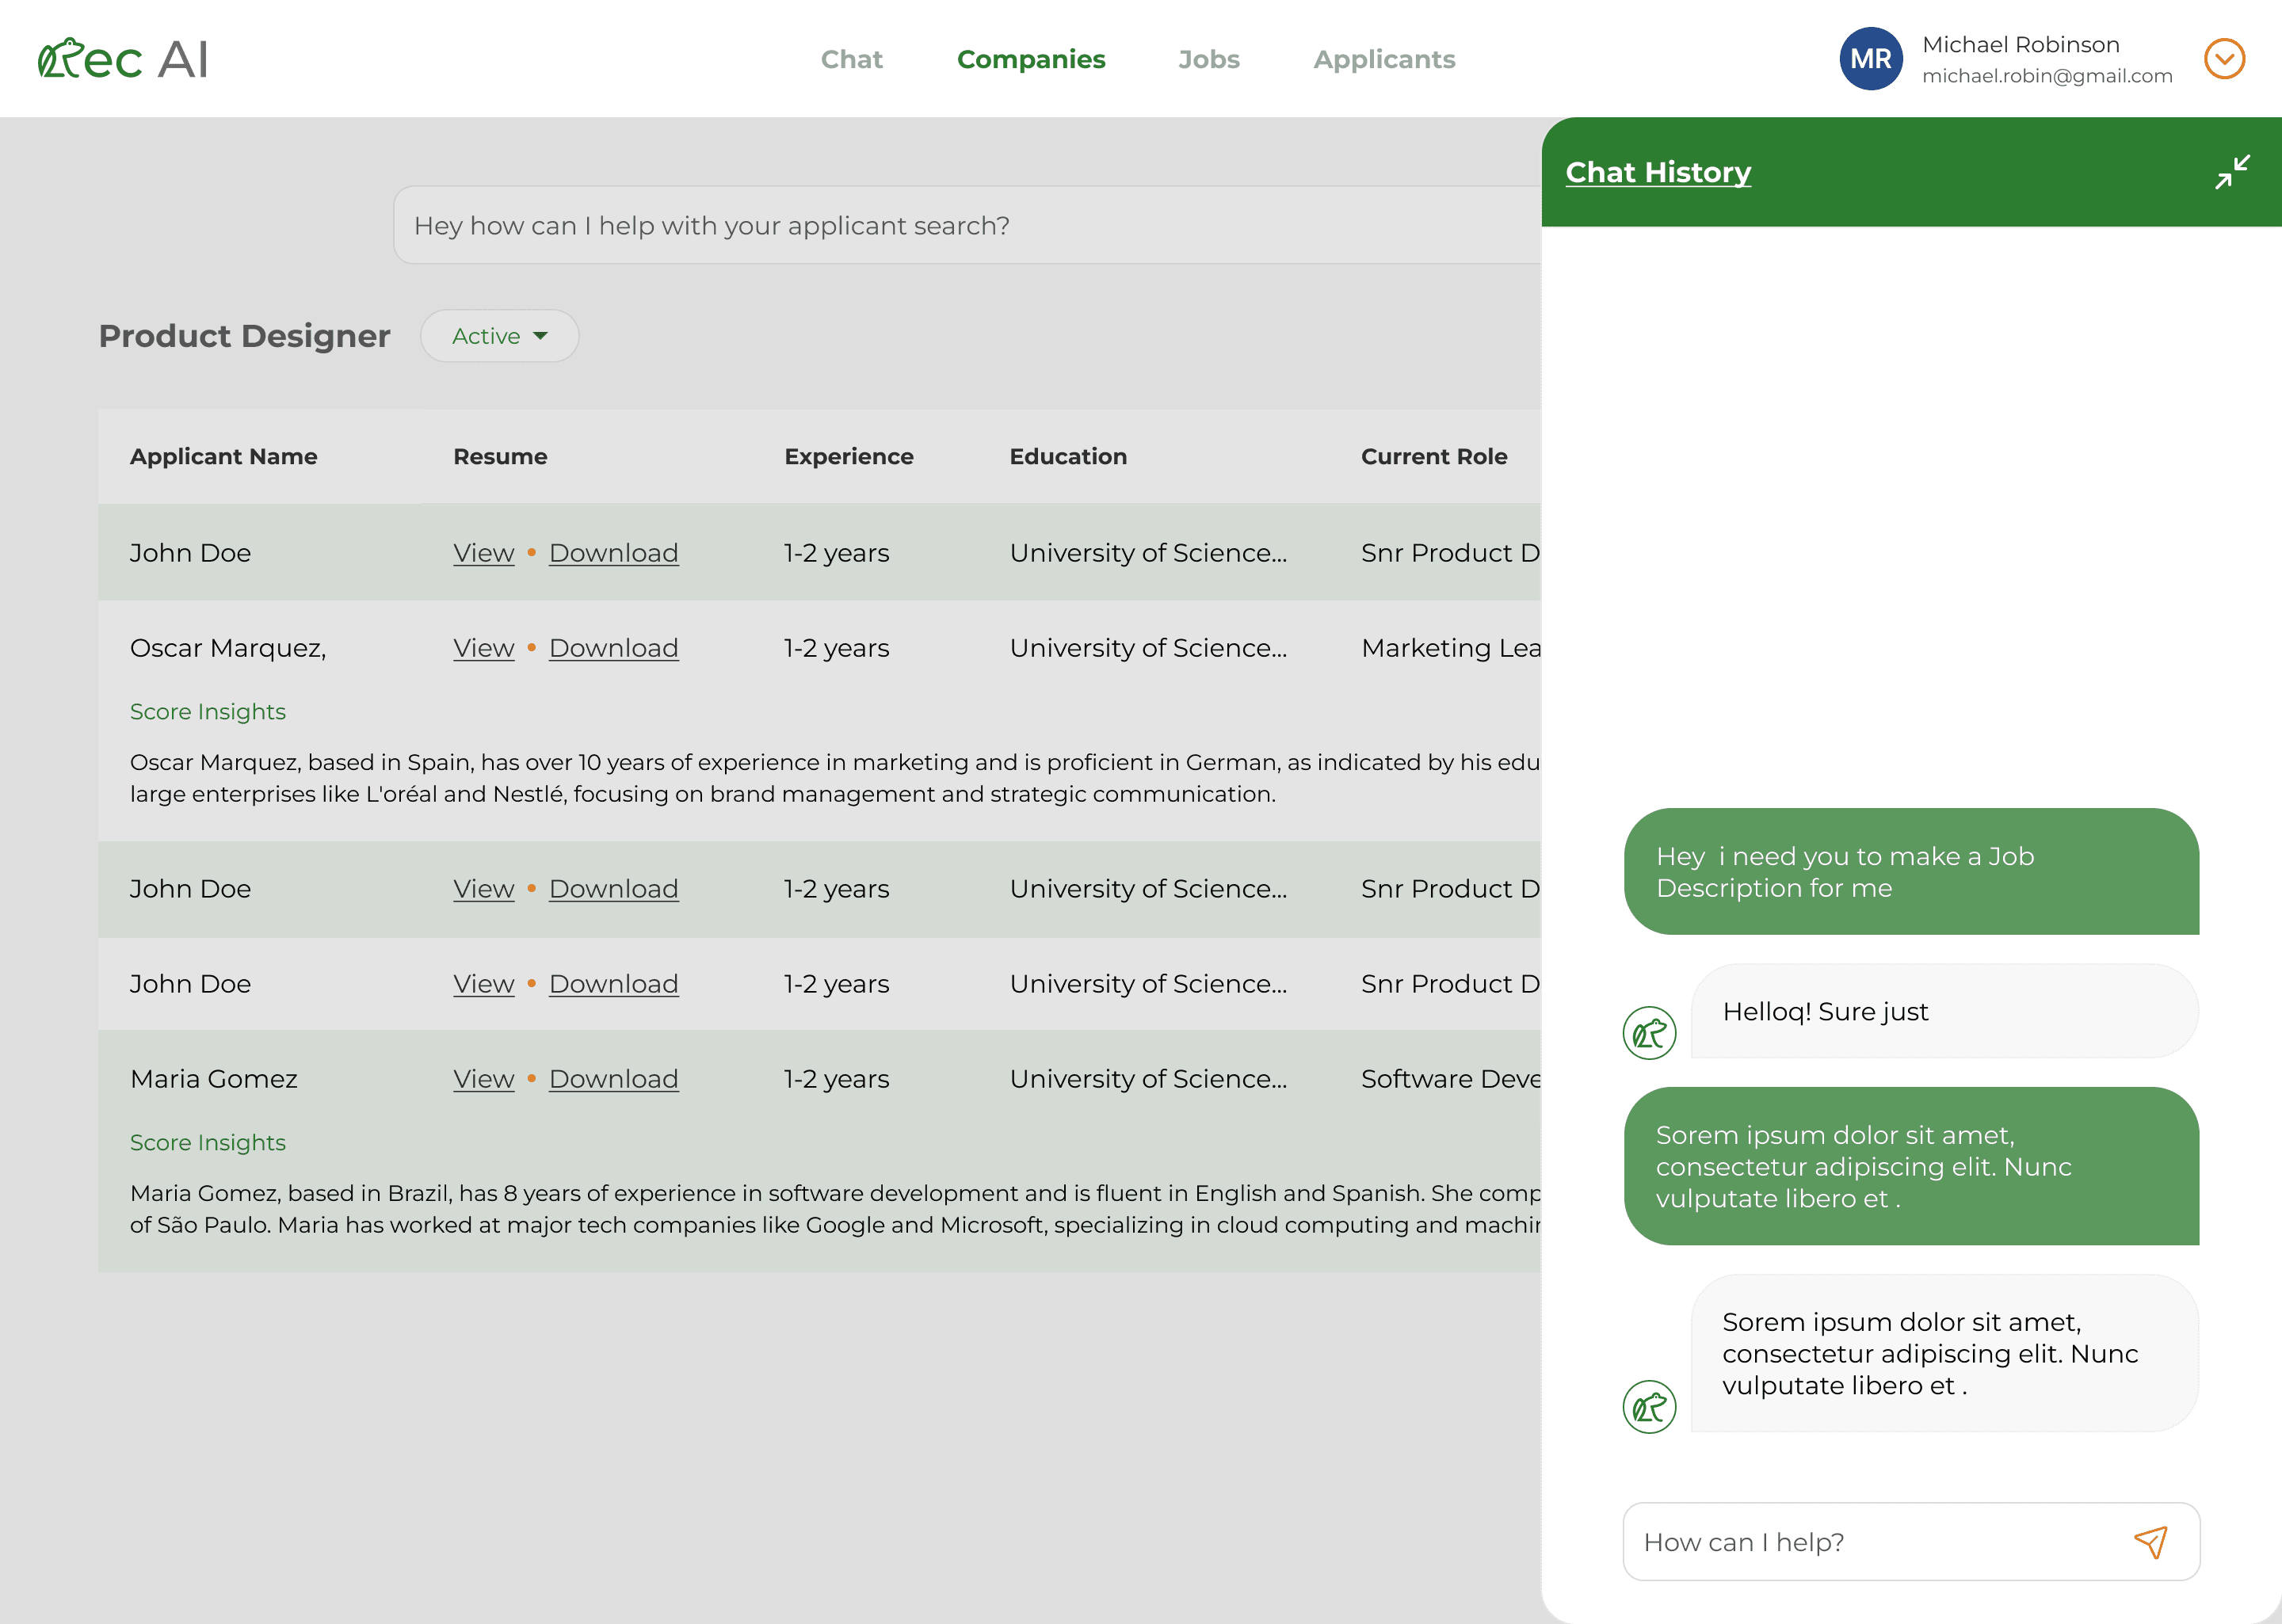Download the first John Doe resume
Image resolution: width=2282 pixels, height=1624 pixels.
pos(613,553)
